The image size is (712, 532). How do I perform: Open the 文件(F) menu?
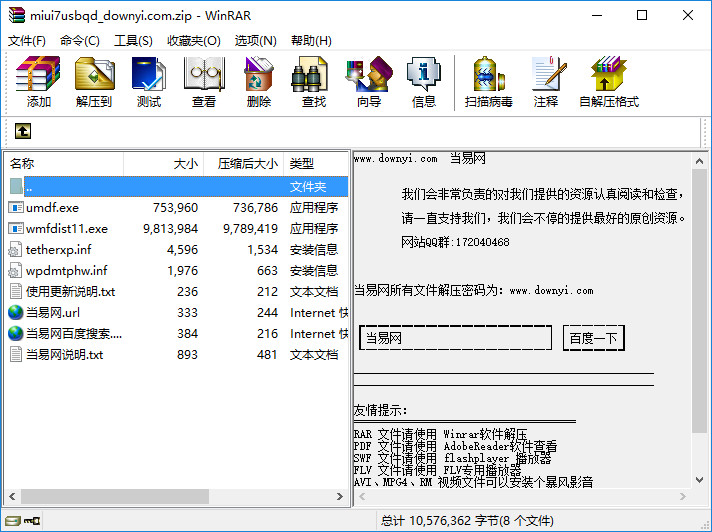click(x=27, y=41)
